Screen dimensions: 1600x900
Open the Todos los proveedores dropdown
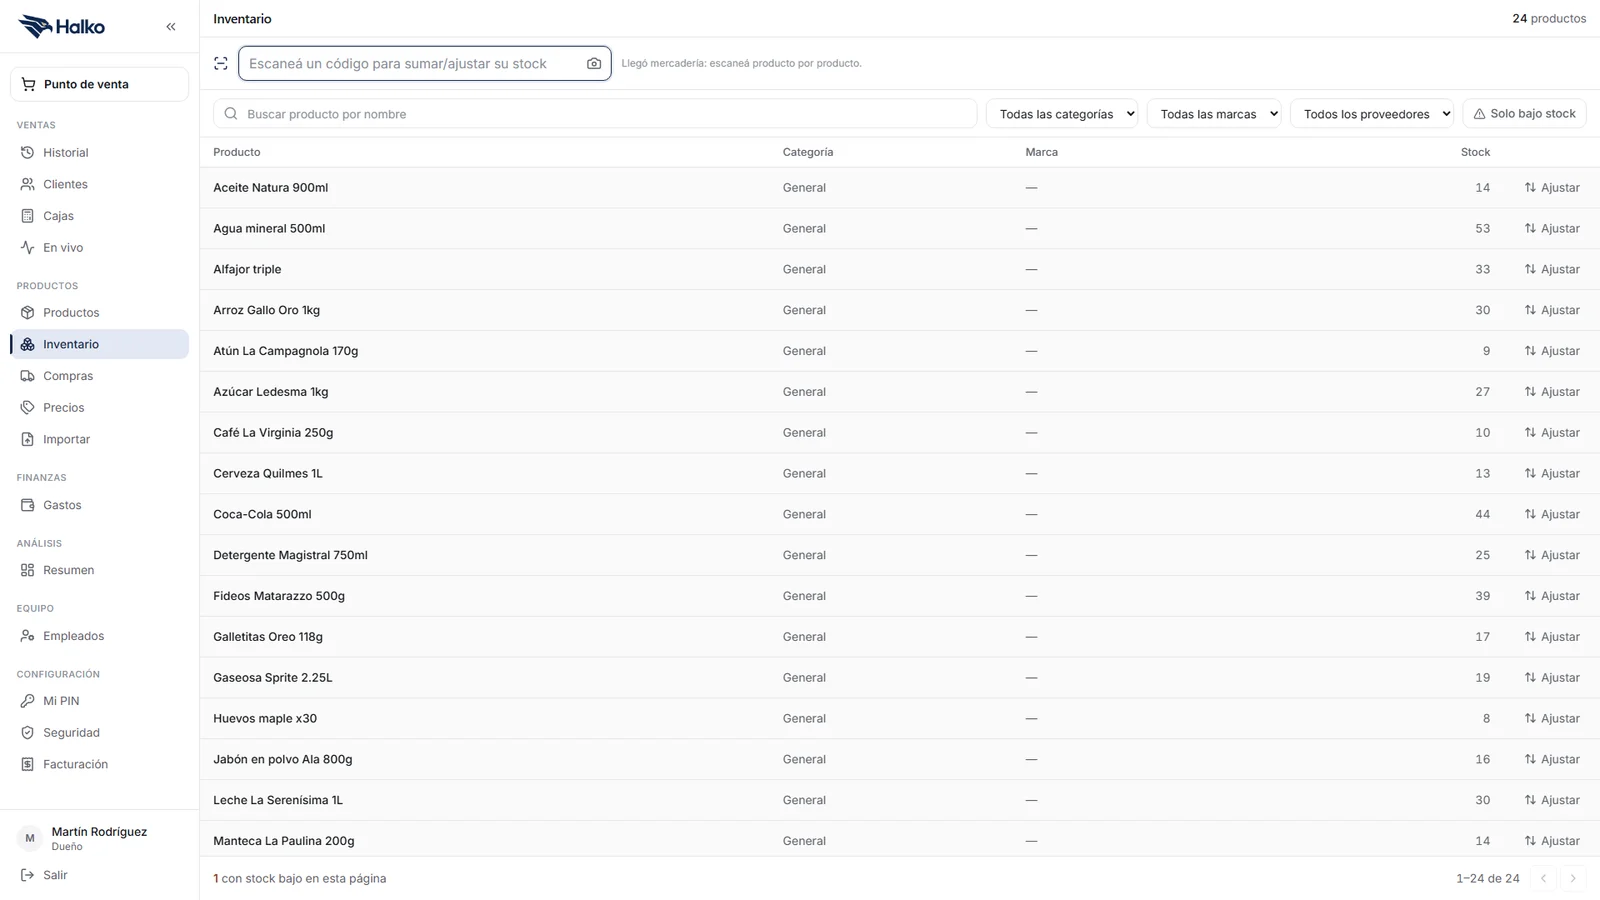[1372, 114]
